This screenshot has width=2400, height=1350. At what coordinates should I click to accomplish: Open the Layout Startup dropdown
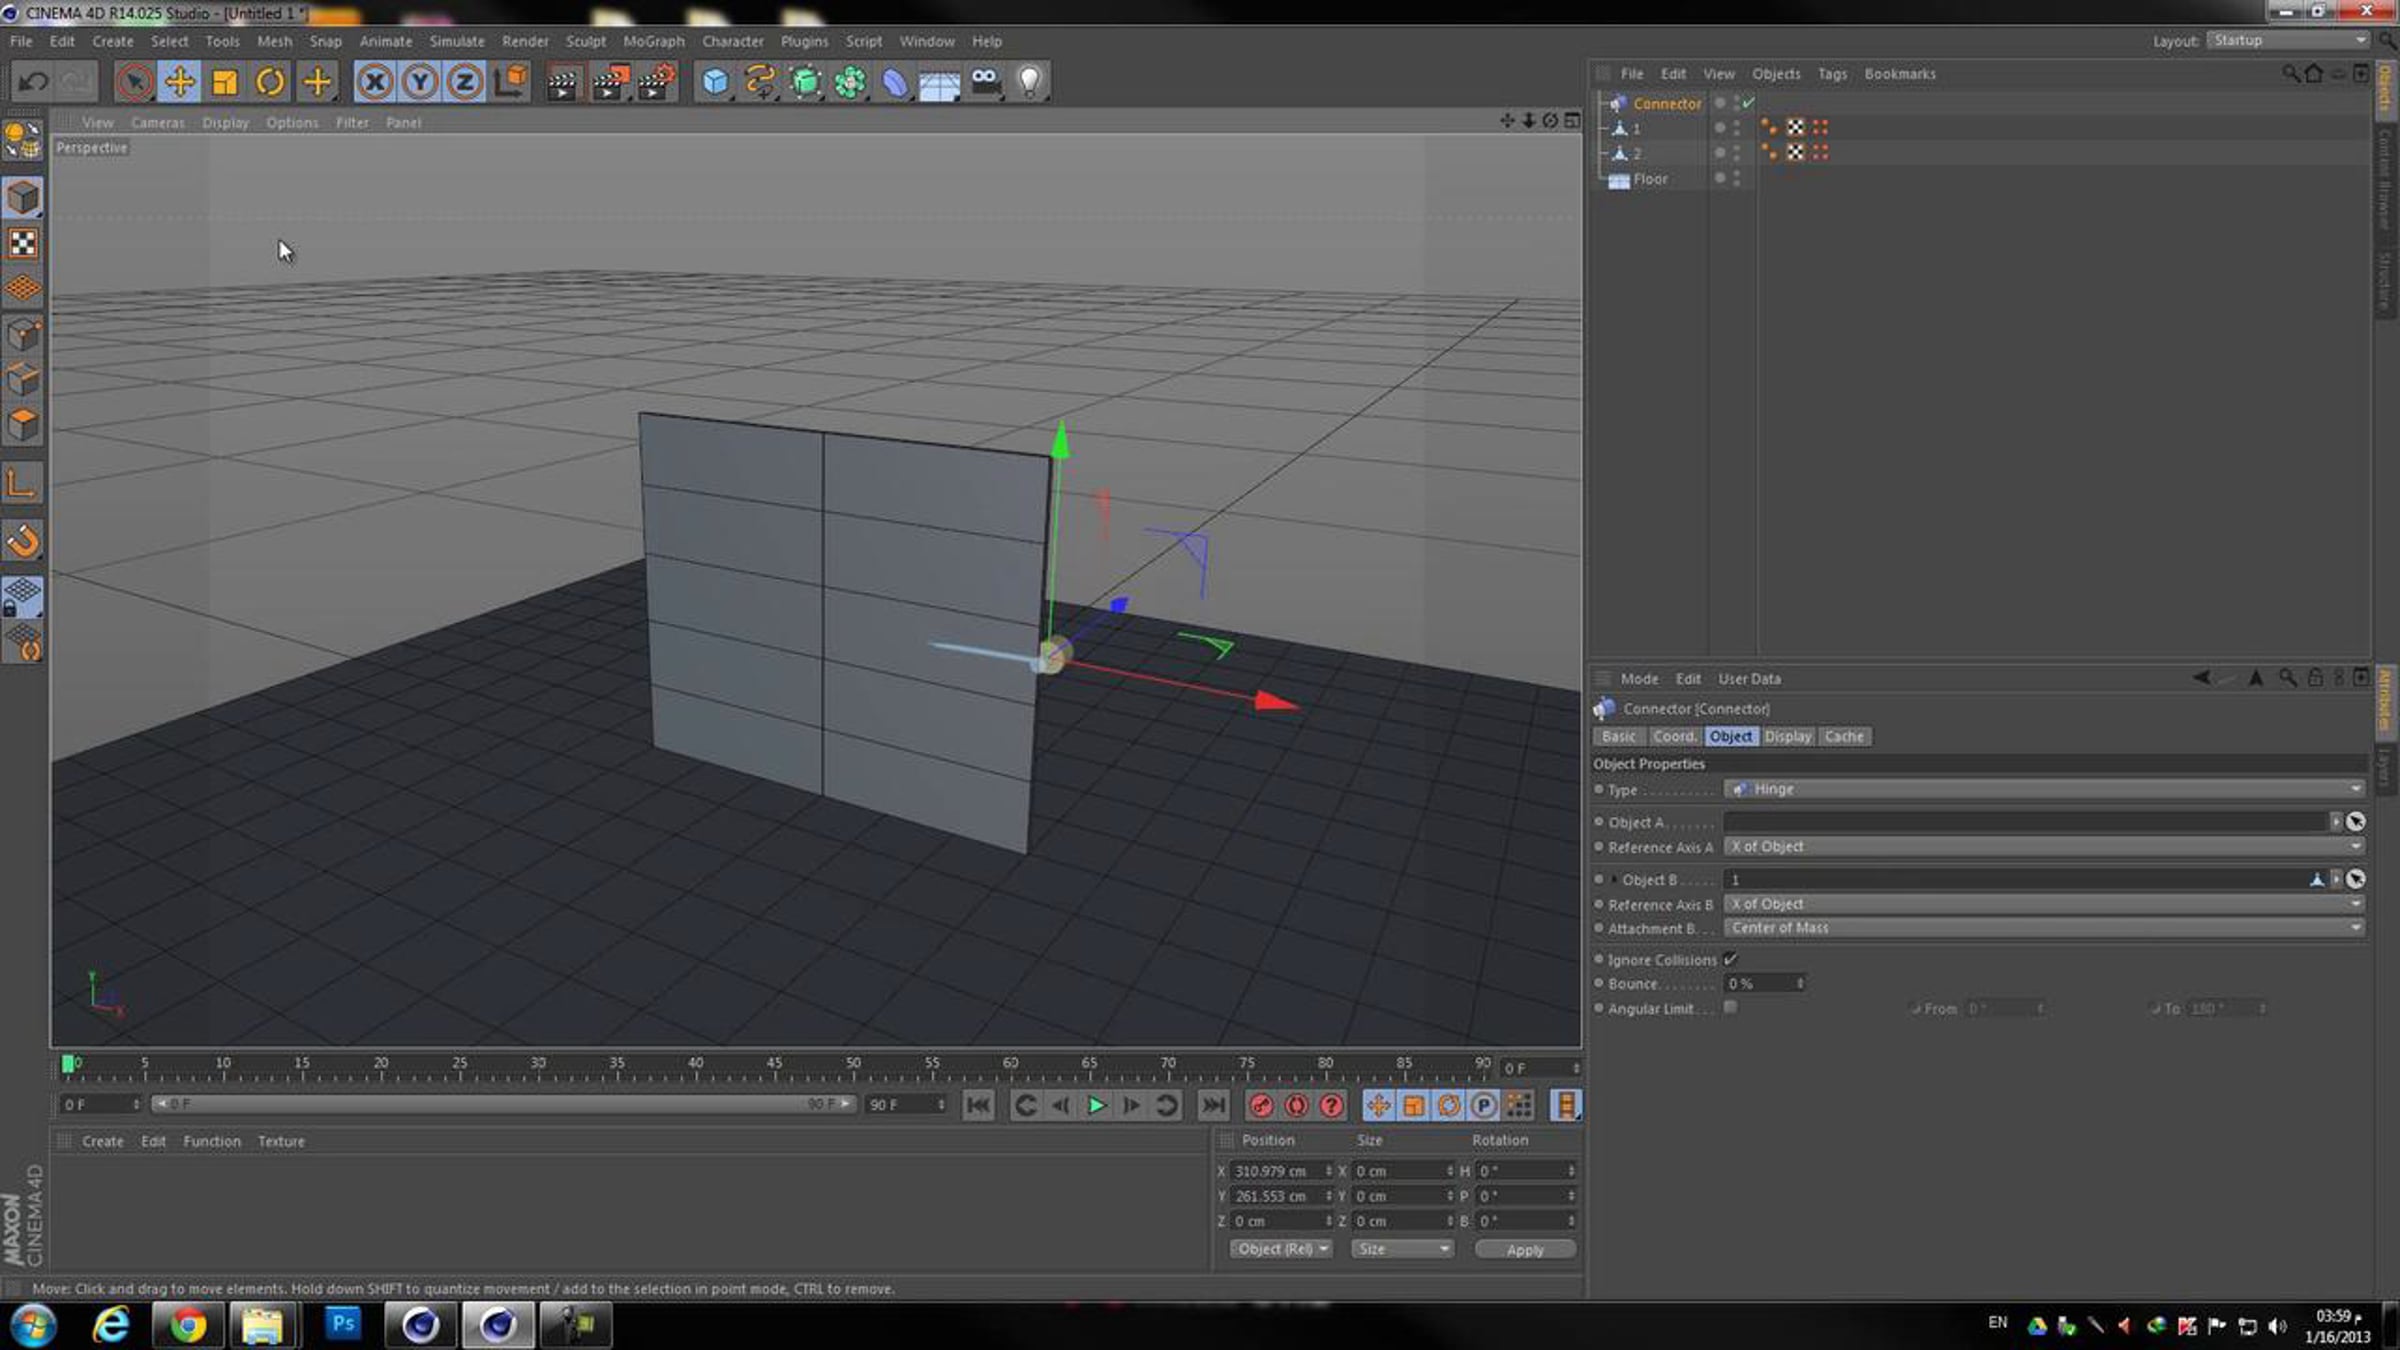click(2289, 40)
